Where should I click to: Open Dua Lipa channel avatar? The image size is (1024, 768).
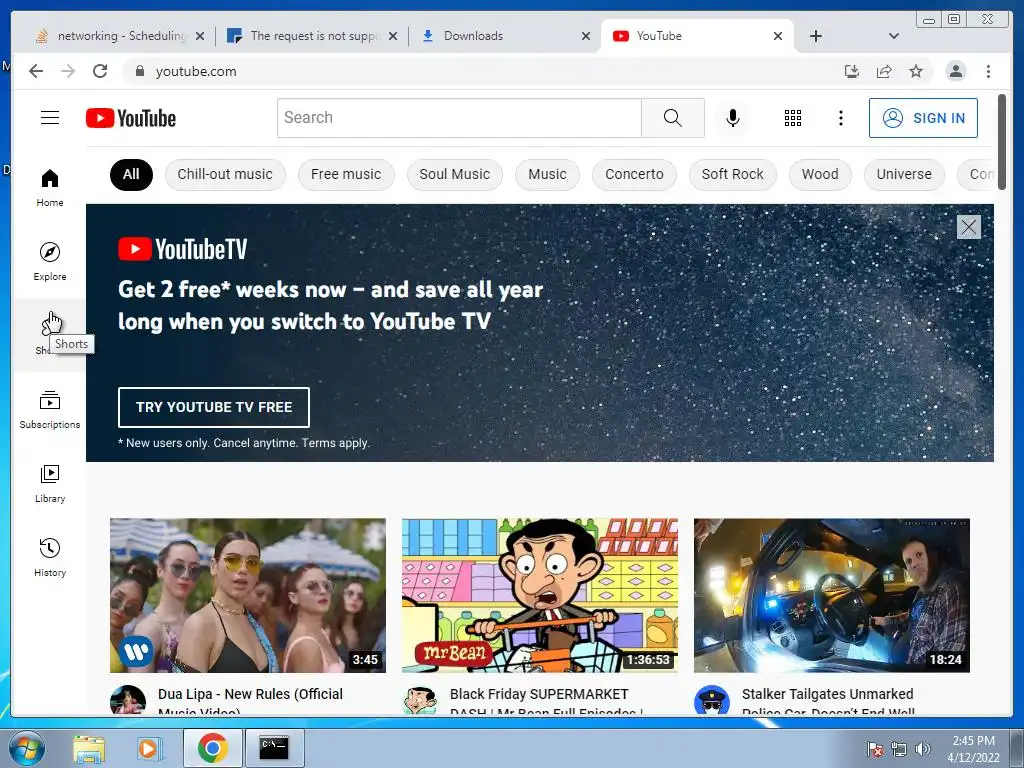(127, 700)
